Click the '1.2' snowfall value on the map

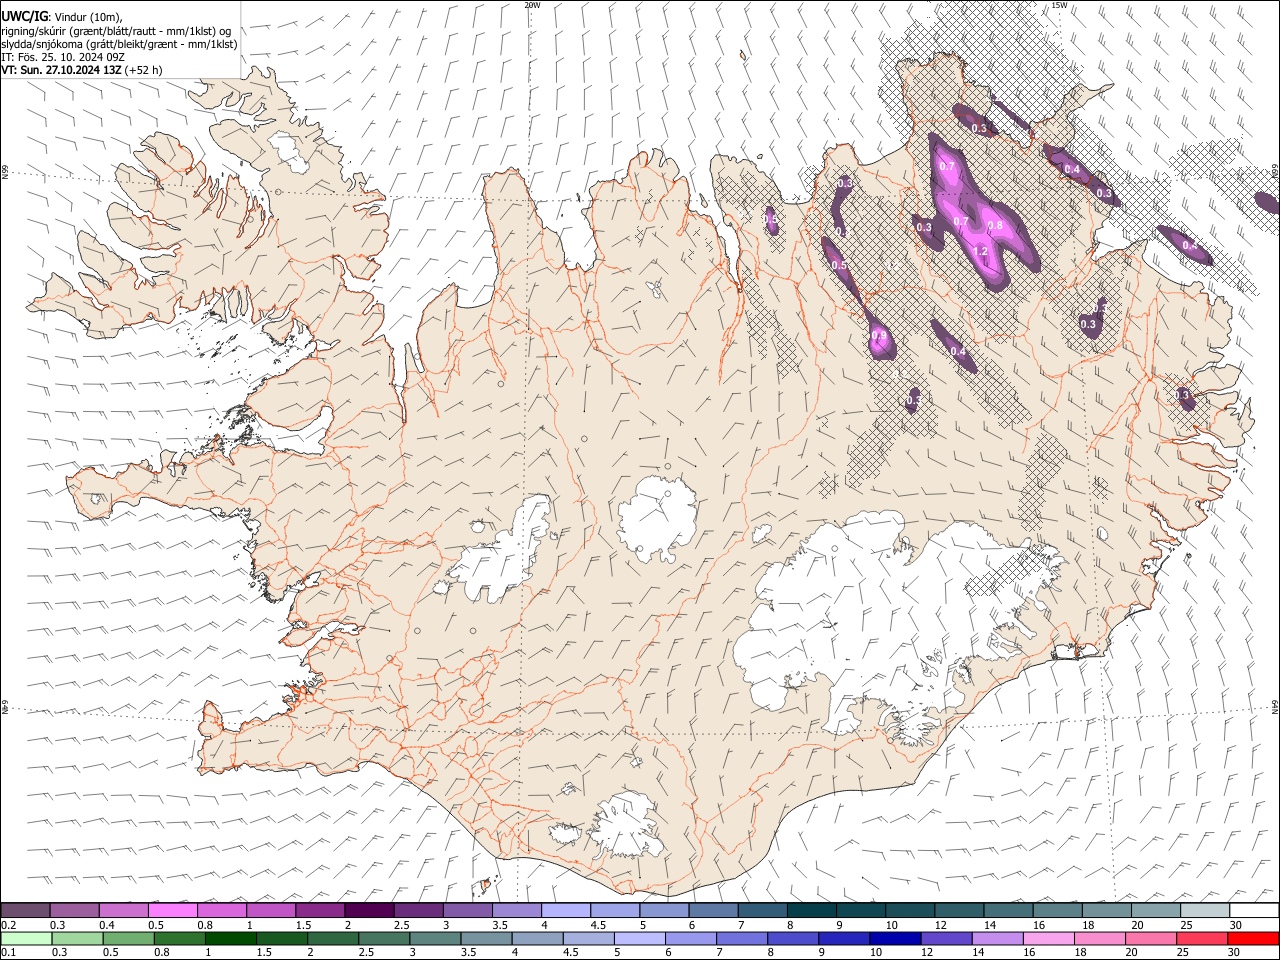click(x=981, y=251)
